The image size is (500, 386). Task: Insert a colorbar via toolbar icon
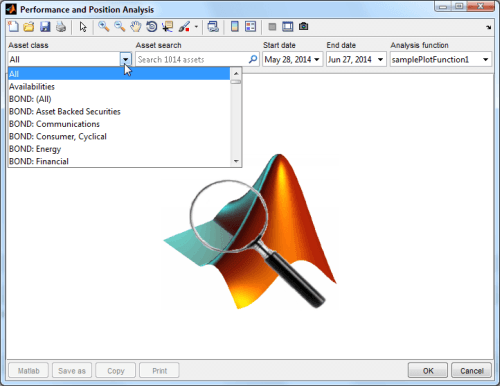[x=235, y=27]
